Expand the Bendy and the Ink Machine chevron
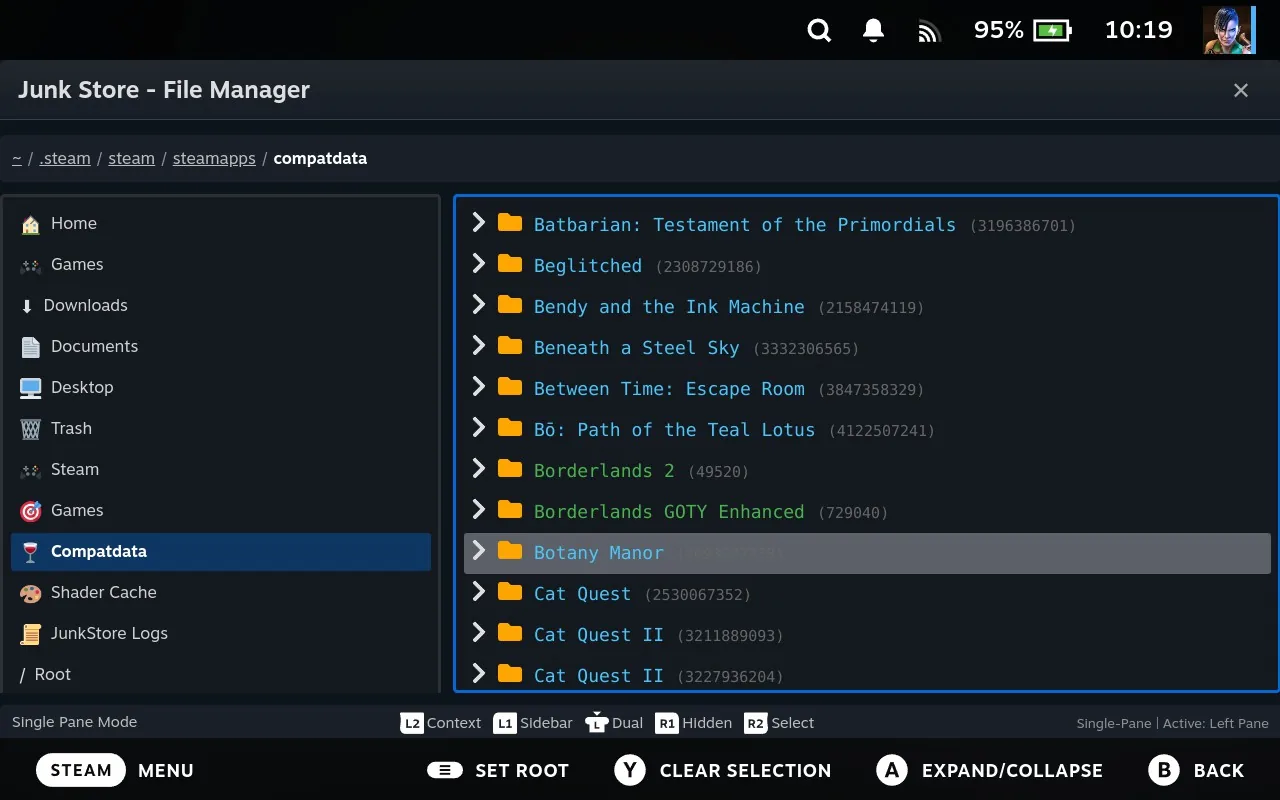 (x=478, y=305)
